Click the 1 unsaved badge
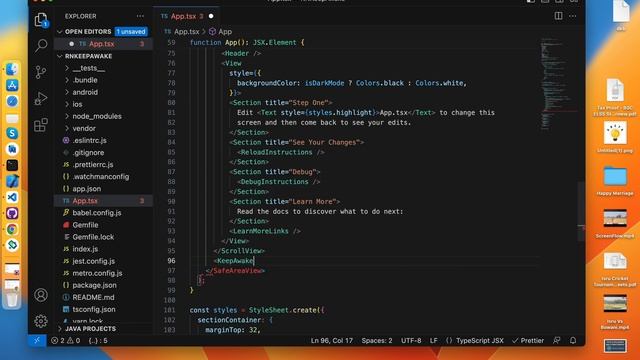The image size is (640, 360). (131, 31)
